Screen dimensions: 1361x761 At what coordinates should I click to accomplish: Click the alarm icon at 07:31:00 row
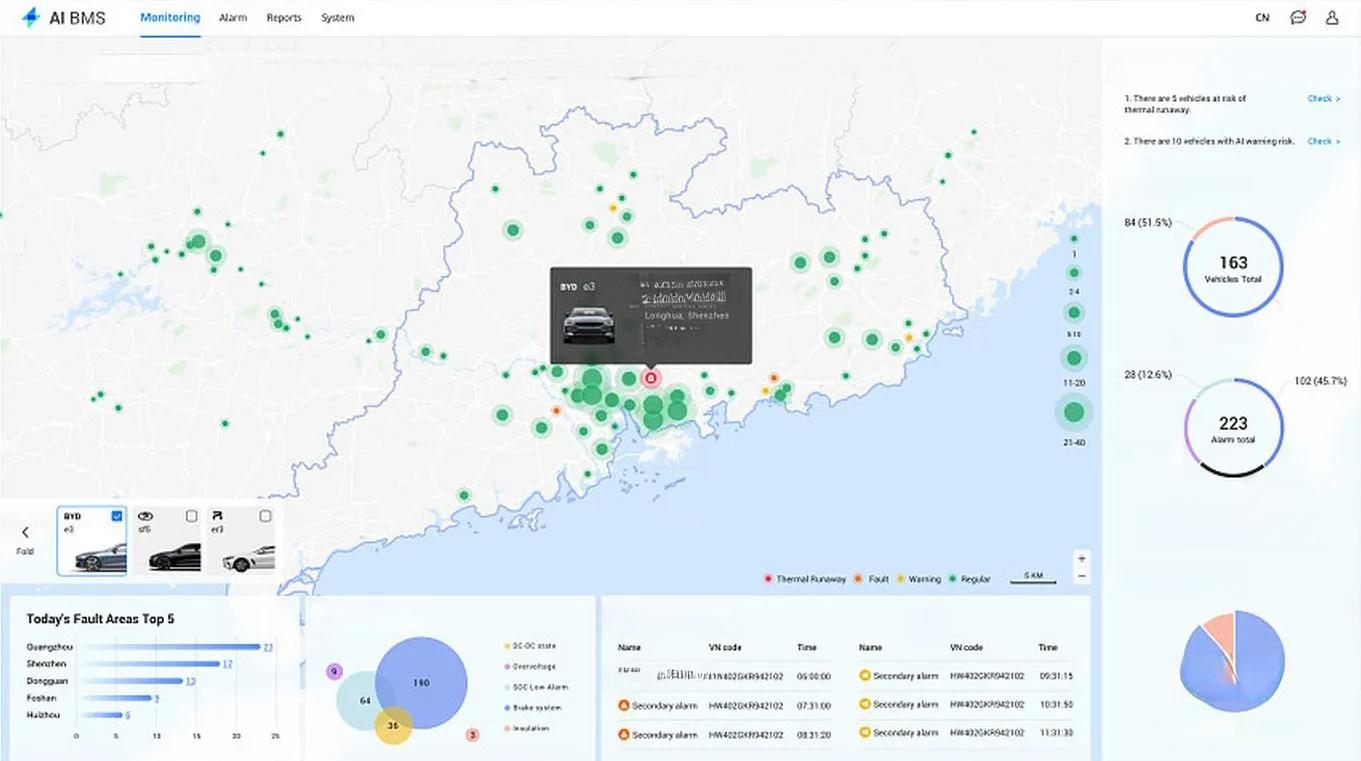pyautogui.click(x=624, y=705)
